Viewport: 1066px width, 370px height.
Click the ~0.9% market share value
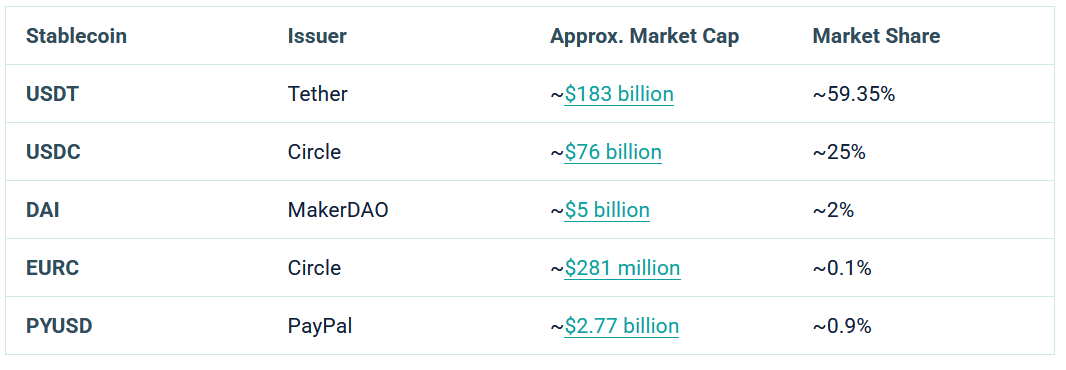click(841, 326)
